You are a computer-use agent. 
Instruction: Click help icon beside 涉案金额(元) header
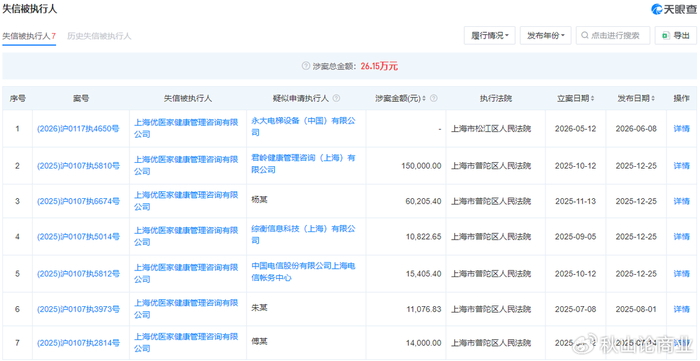(433, 99)
